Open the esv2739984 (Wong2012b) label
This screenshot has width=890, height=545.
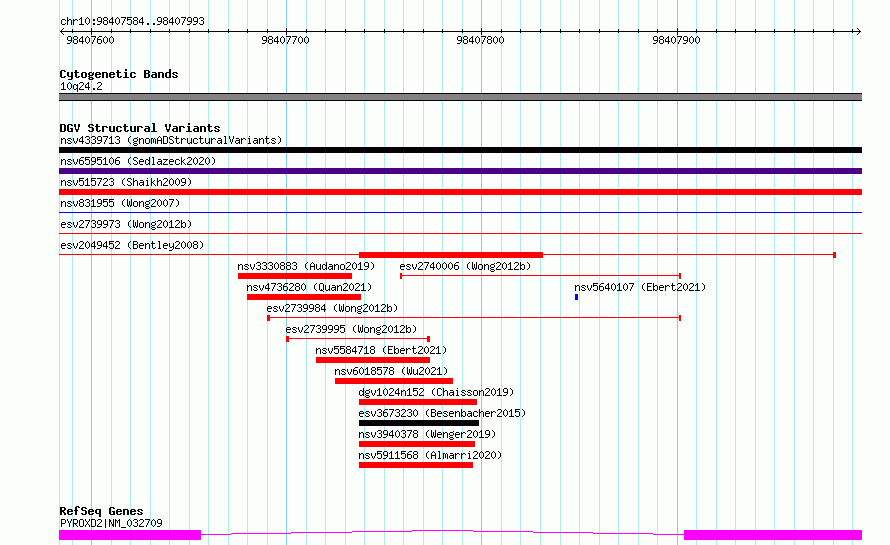point(332,308)
